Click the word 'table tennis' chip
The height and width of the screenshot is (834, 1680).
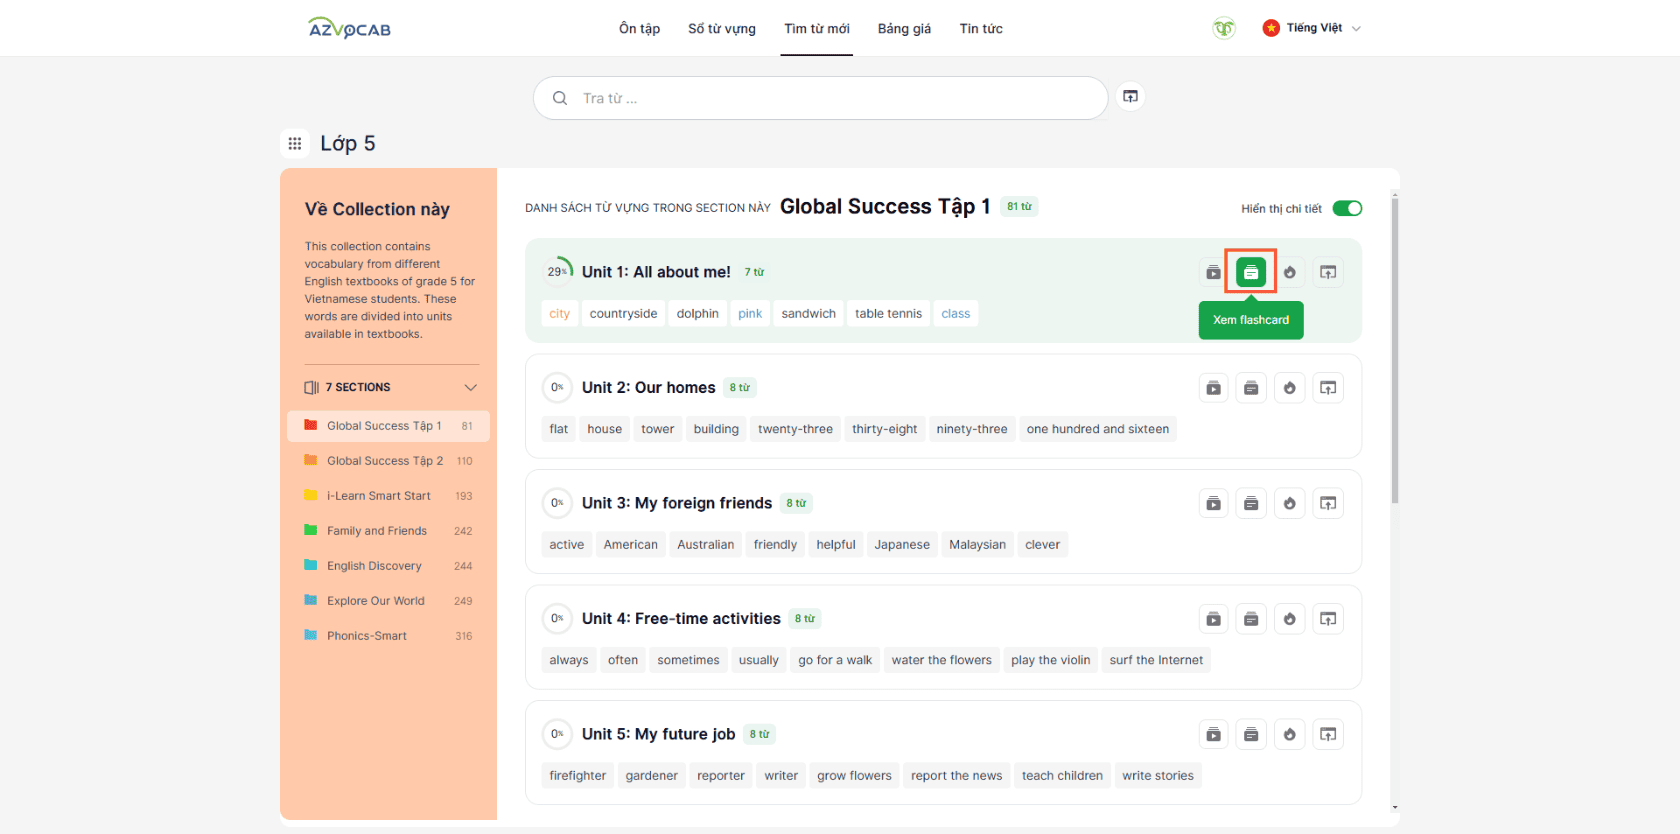pyautogui.click(x=888, y=314)
